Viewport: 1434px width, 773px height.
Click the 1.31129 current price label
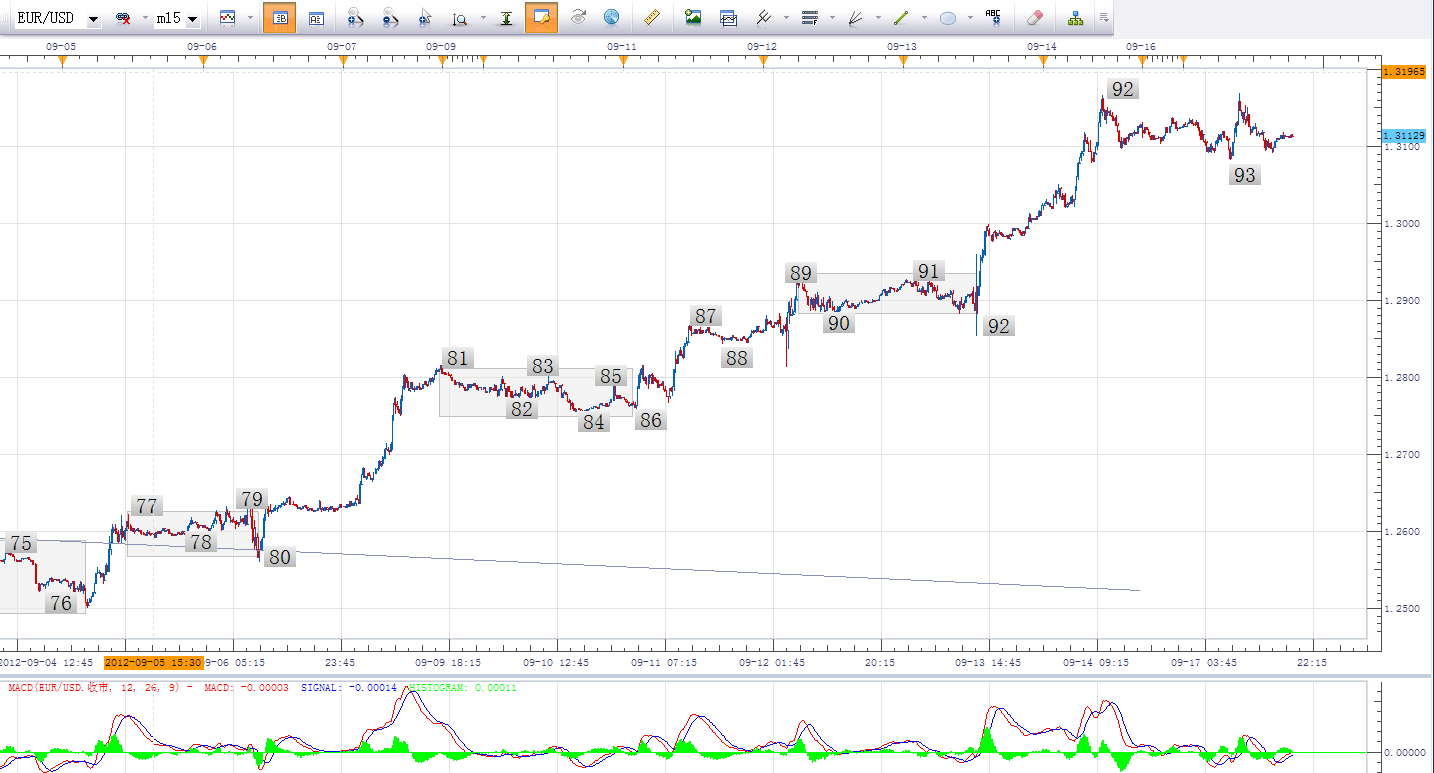click(x=1403, y=135)
